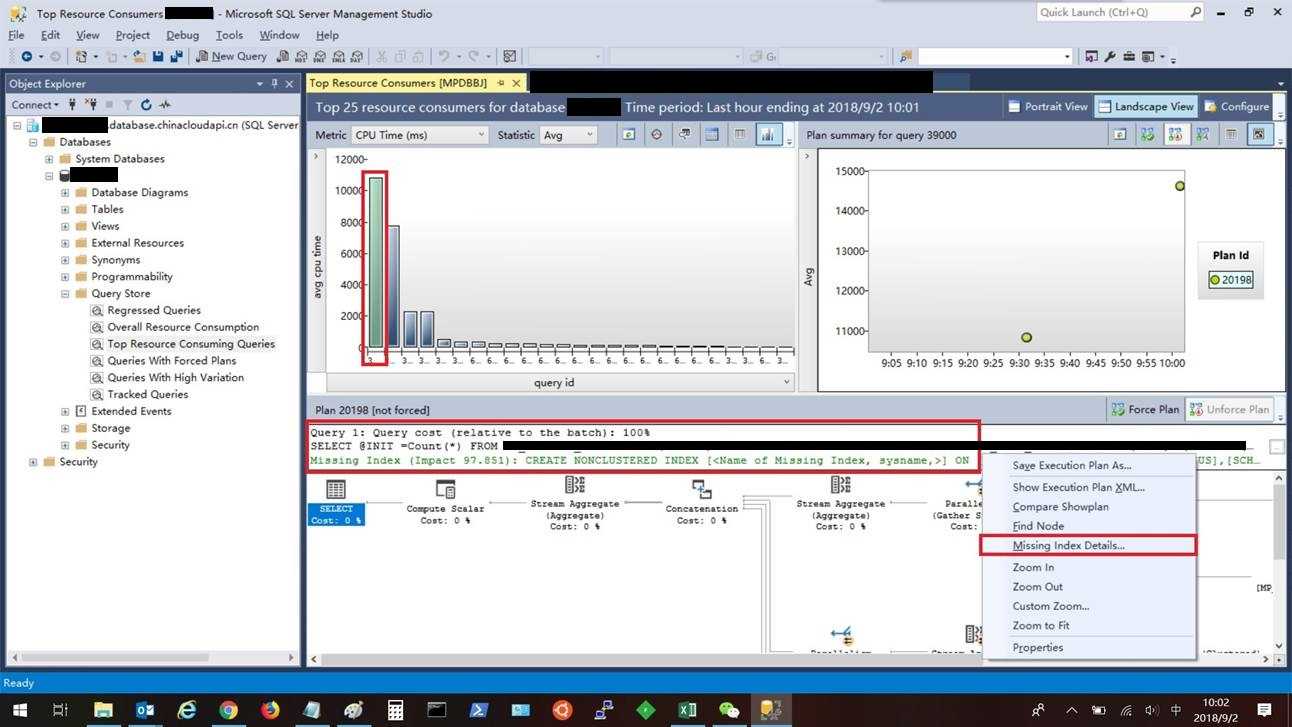Click the Undo toolbar icon
The height and width of the screenshot is (727, 1292).
443,56
